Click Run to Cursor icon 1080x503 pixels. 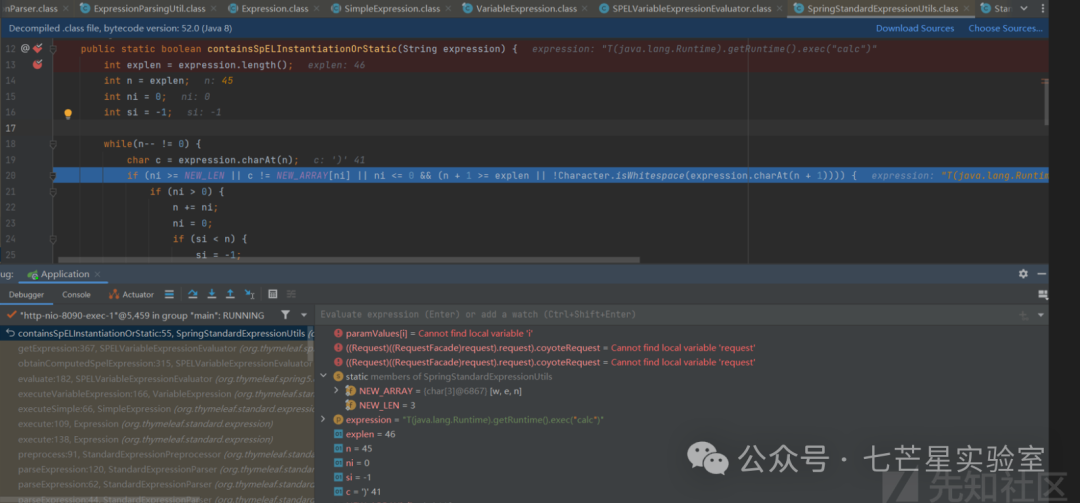(250, 294)
